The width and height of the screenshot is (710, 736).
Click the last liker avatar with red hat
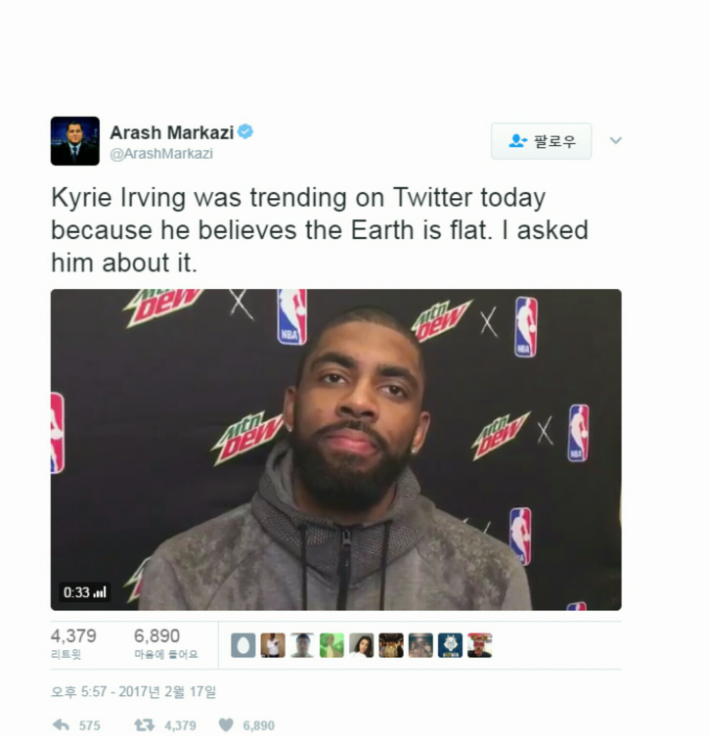[480, 645]
